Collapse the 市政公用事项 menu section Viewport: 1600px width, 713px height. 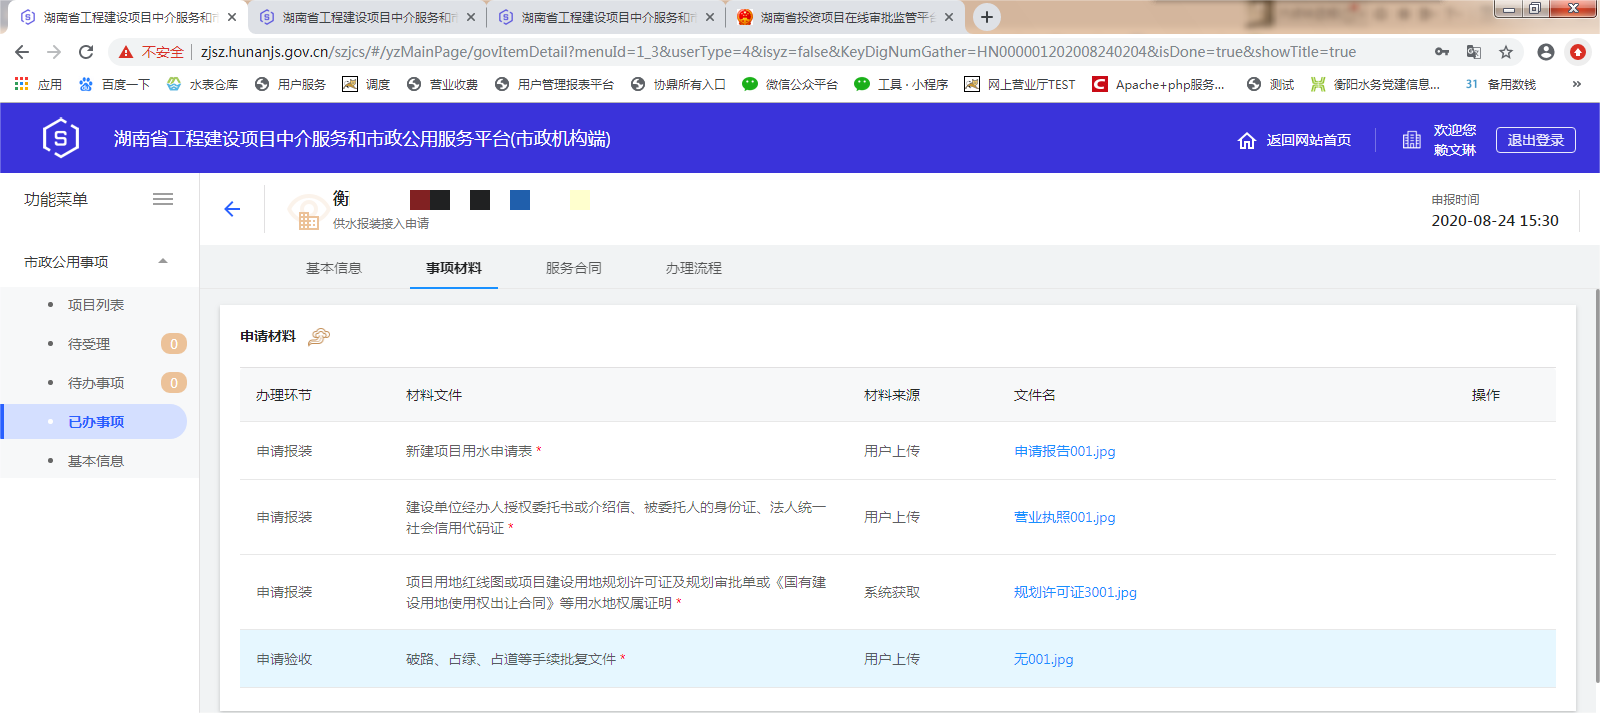tap(163, 262)
